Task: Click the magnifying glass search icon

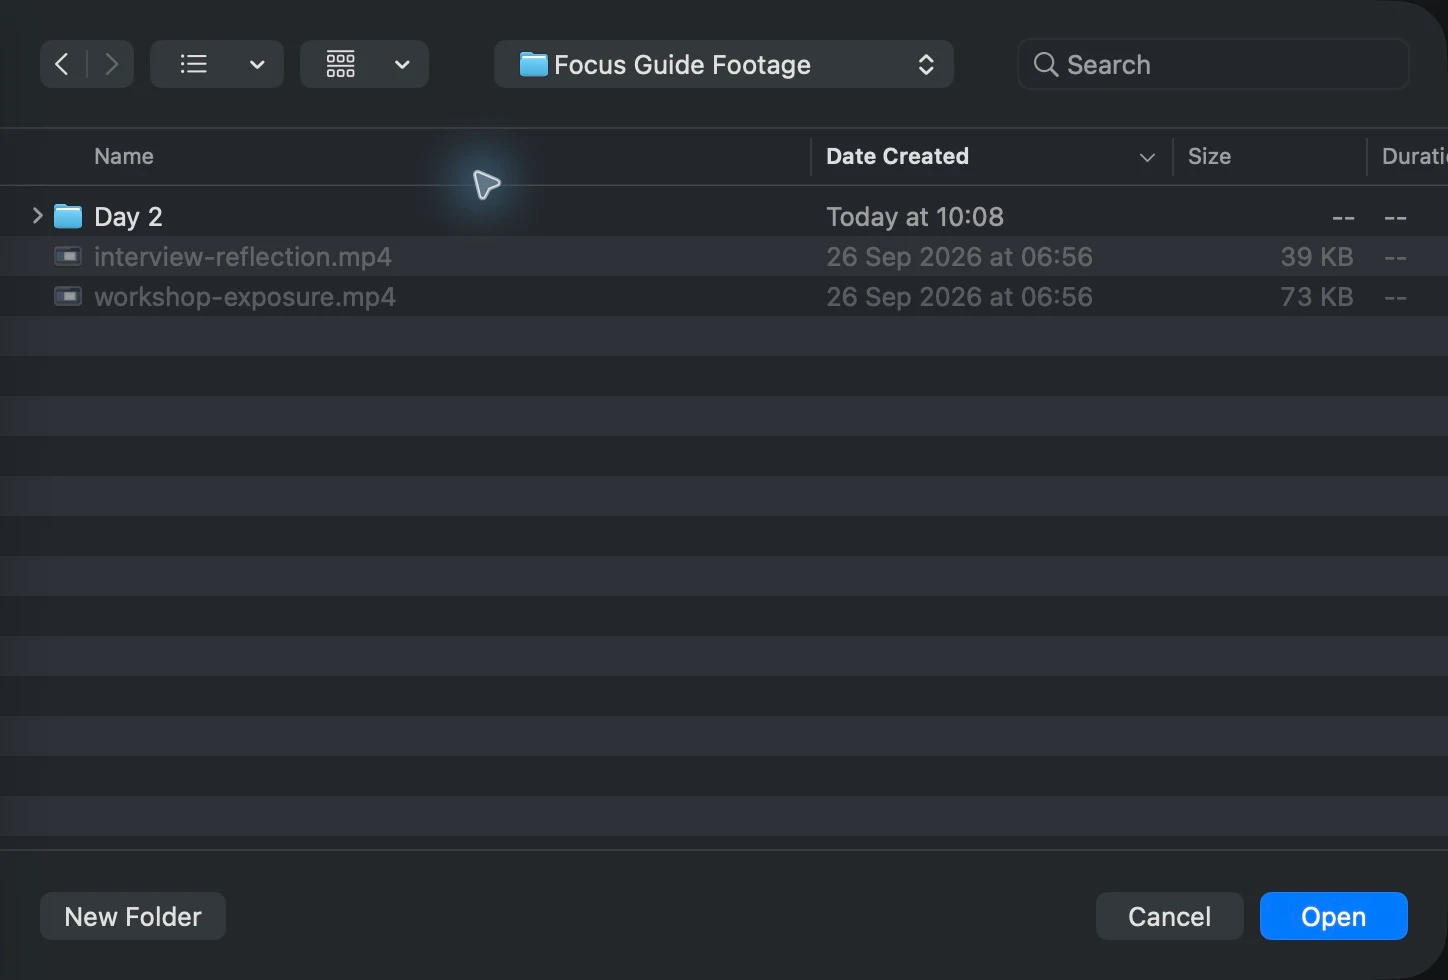Action: pos(1046,64)
